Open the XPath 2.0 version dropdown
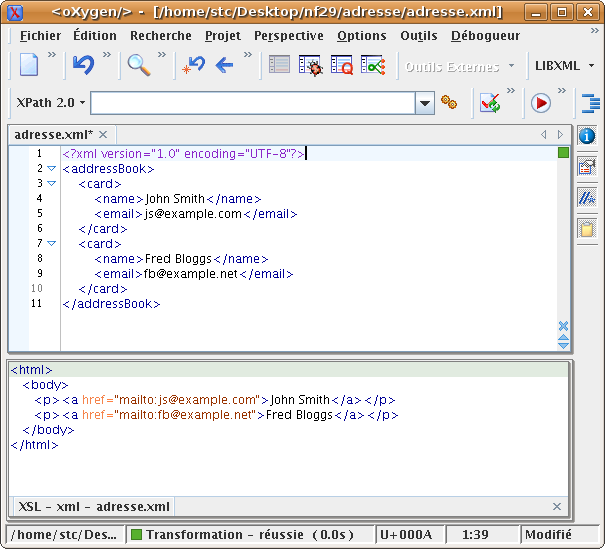Viewport: 605px width, 549px height. [51, 103]
